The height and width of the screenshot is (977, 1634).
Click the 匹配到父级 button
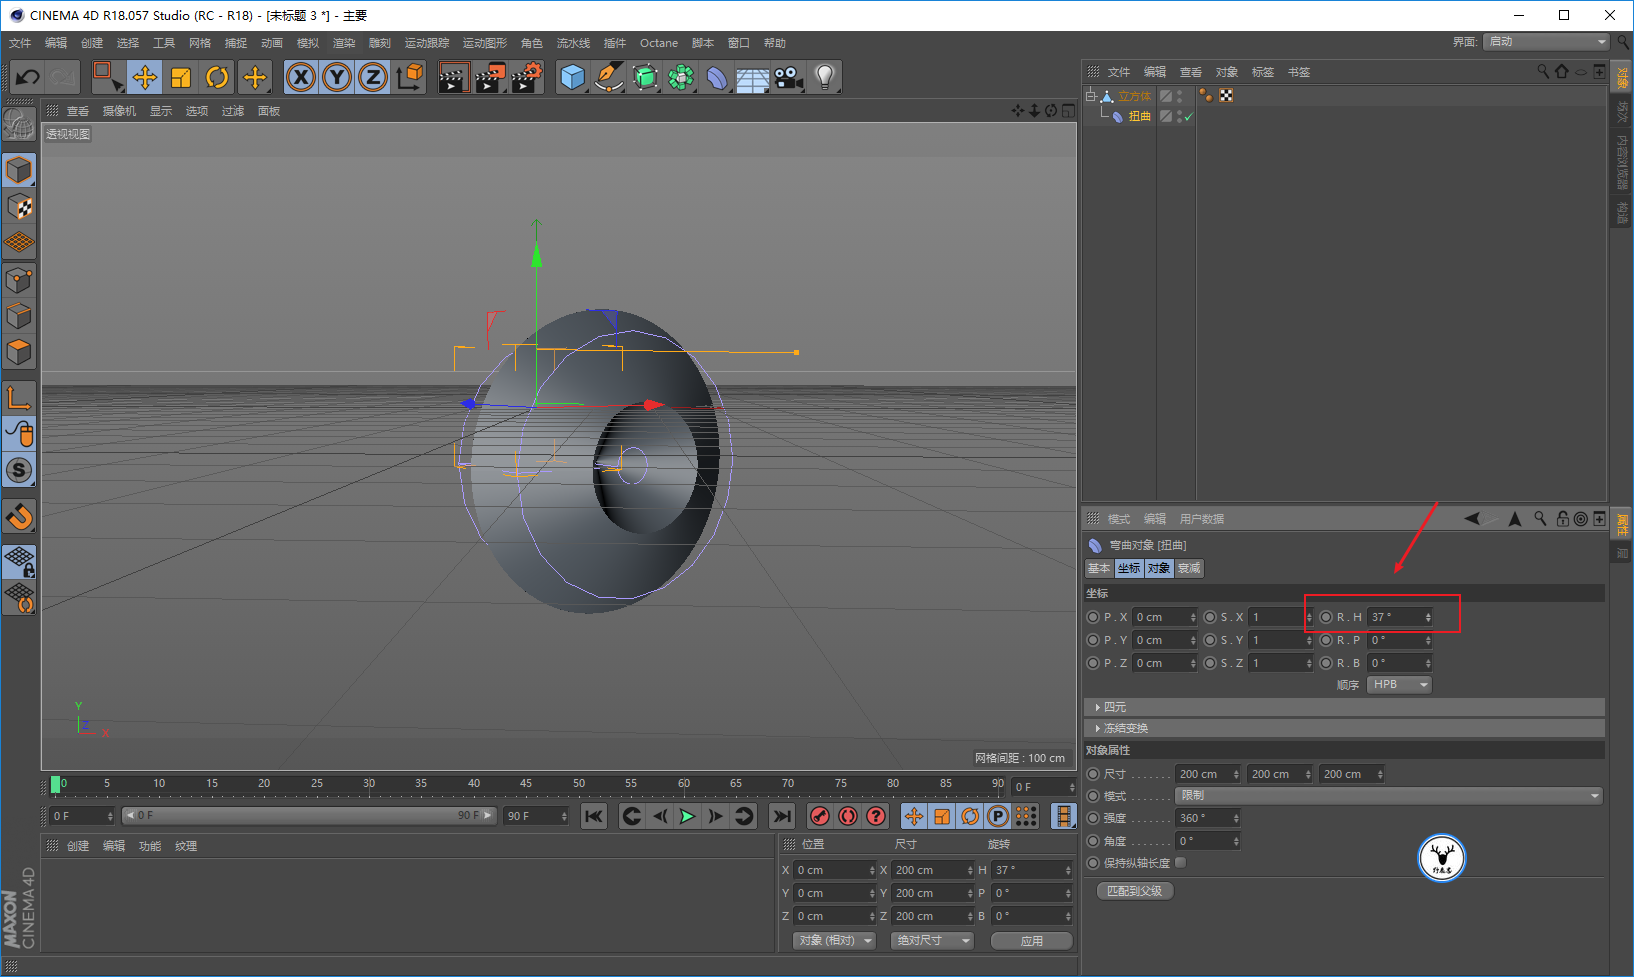(1135, 891)
